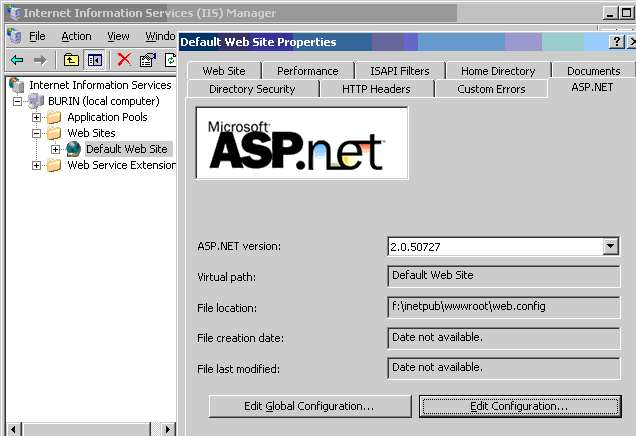
Task: Toggle the Show/Hide Console Tree icon
Action: [x=95, y=60]
